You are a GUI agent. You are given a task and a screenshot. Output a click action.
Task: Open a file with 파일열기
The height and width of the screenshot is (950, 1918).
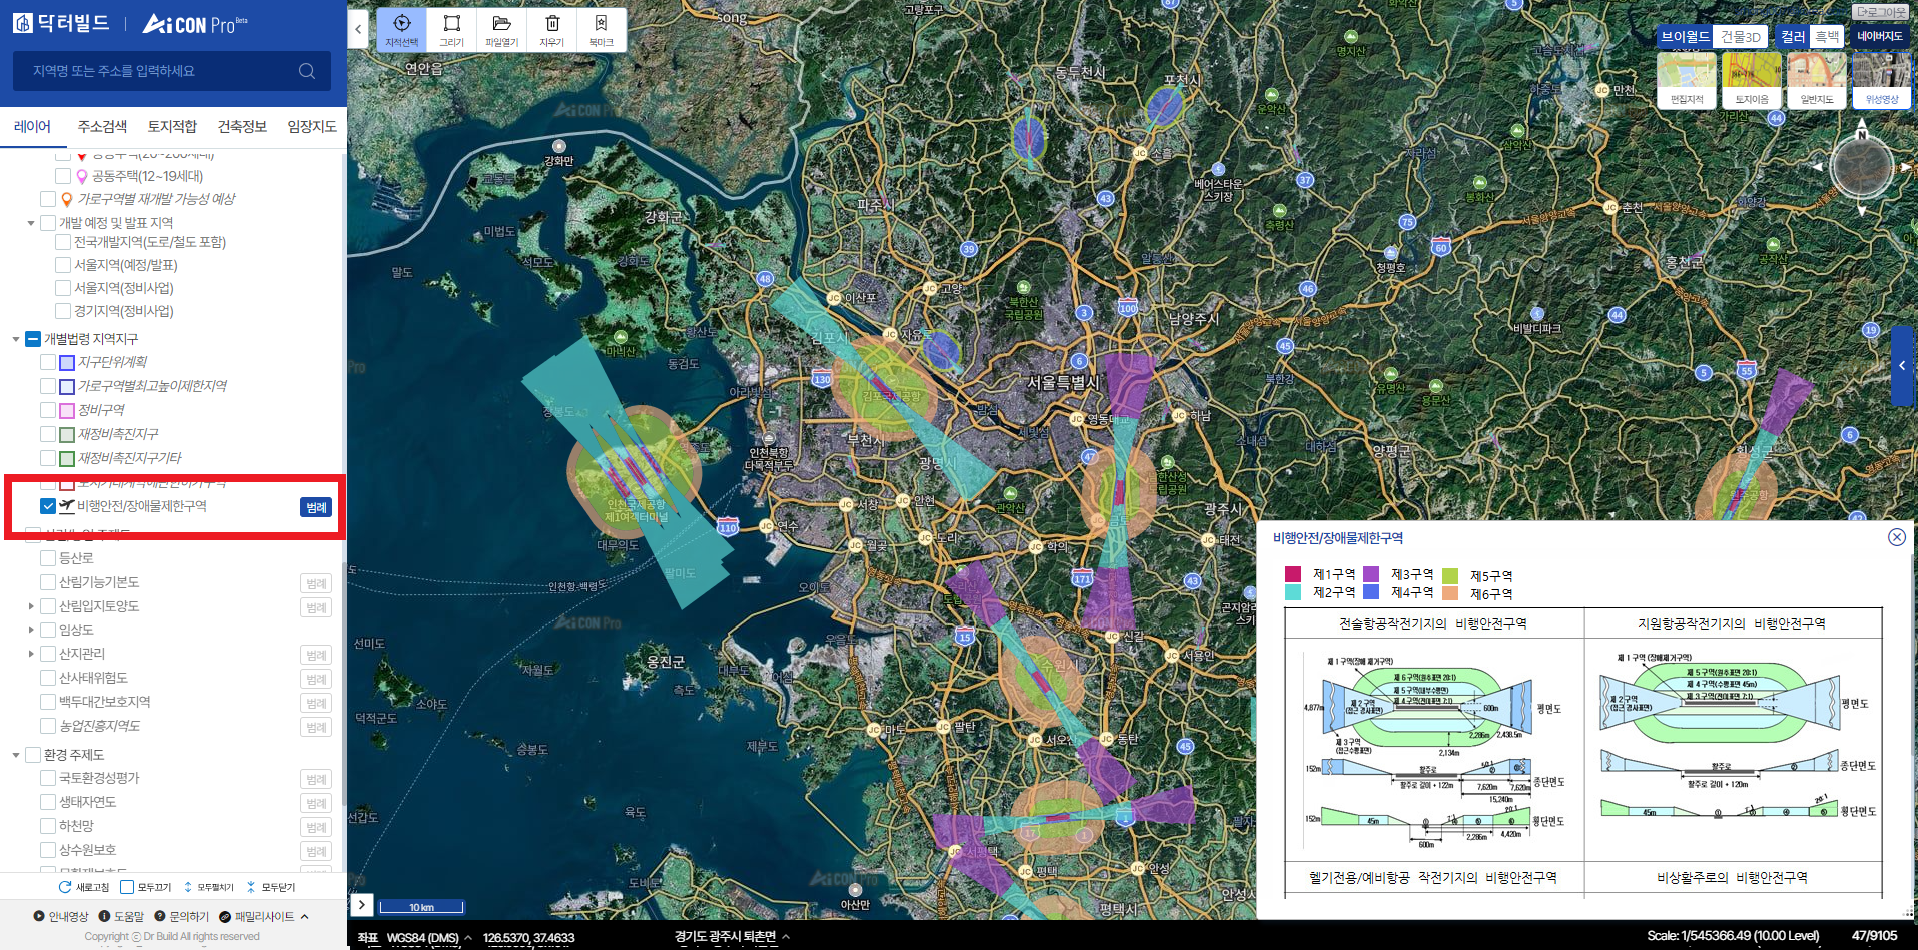click(501, 29)
